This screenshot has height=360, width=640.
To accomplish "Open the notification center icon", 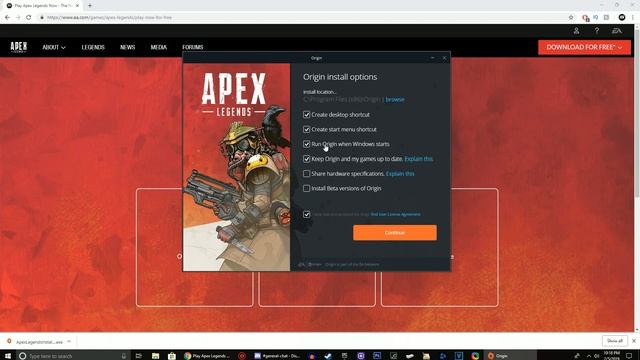I will coord(629,356).
